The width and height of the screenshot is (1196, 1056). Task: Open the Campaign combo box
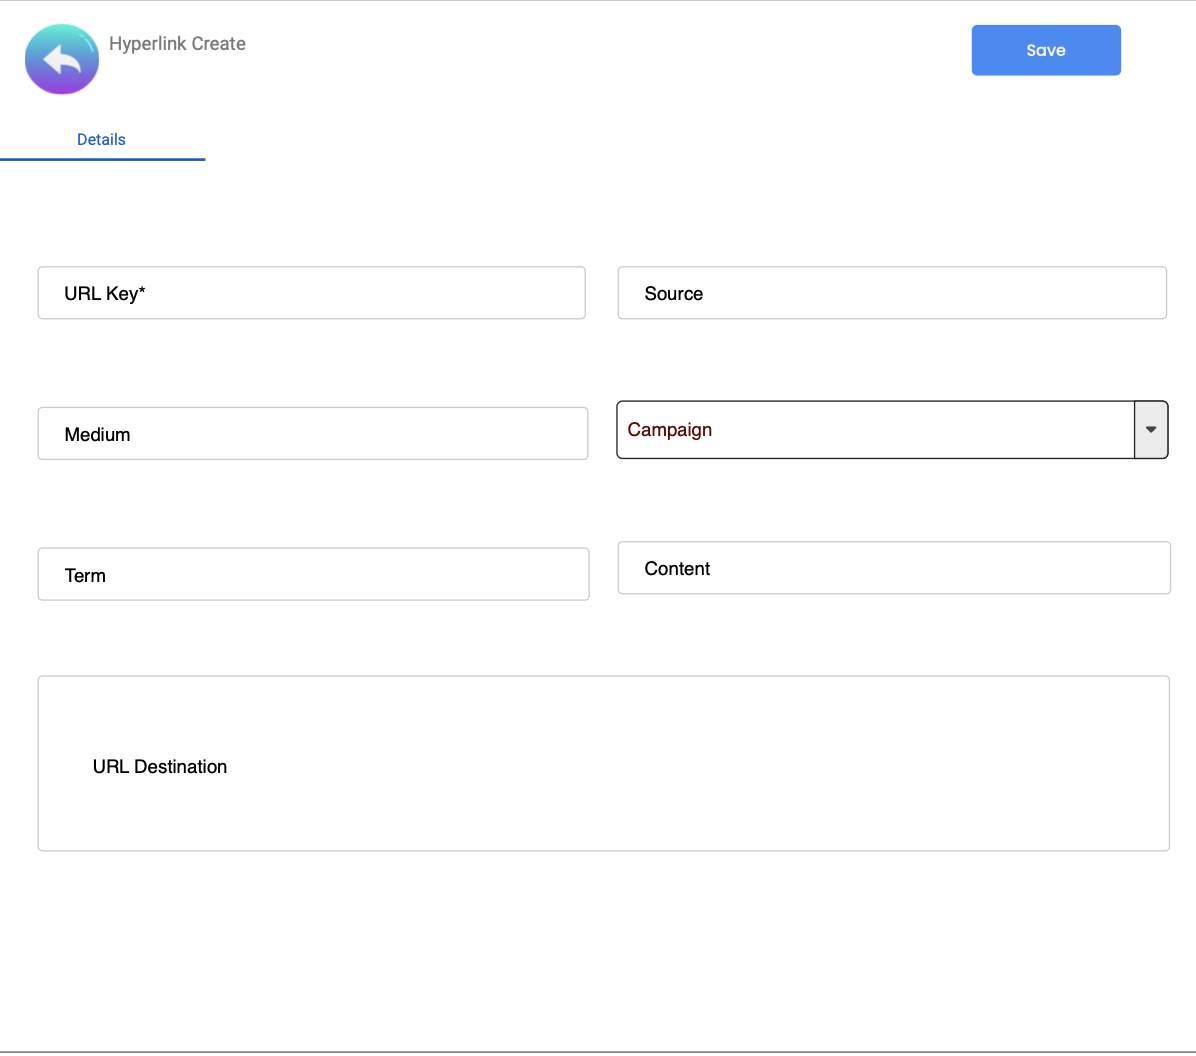[875, 430]
